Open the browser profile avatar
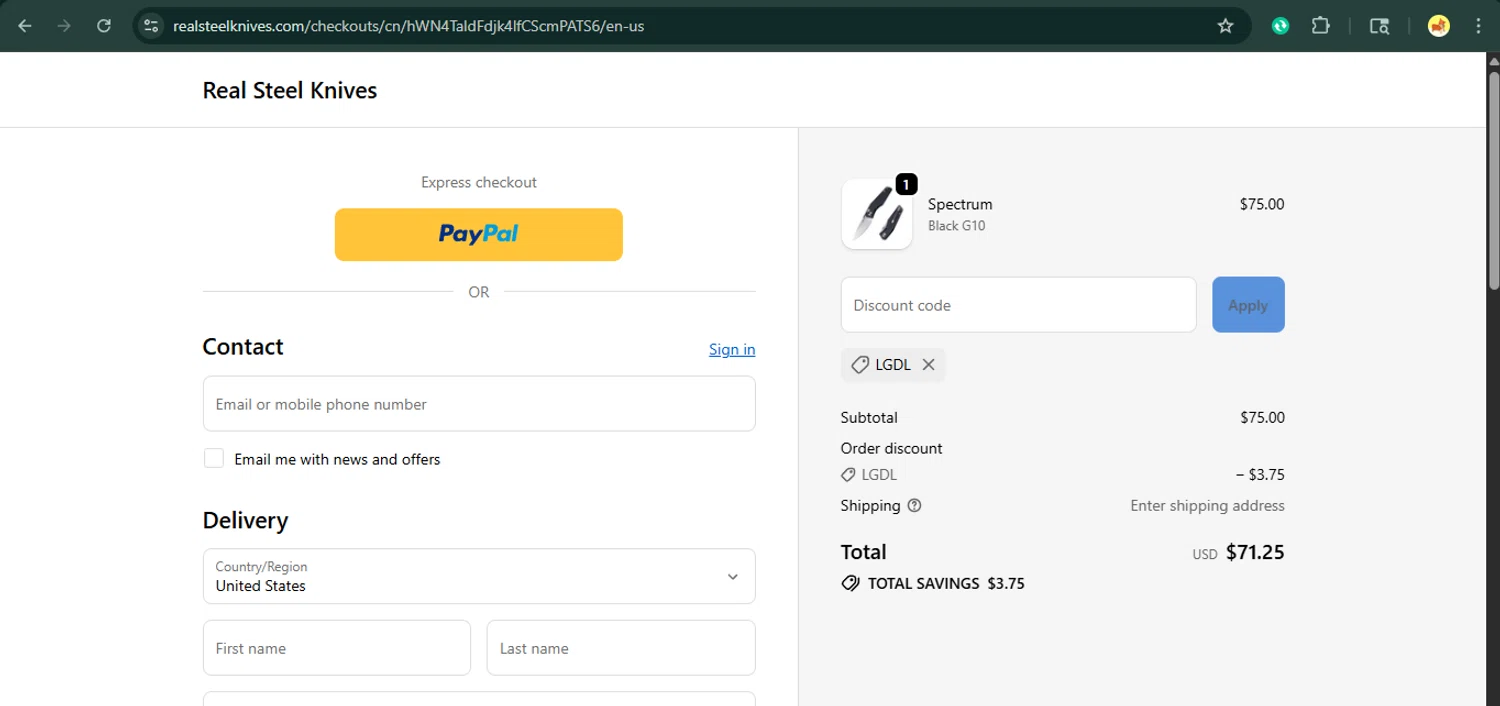Viewport: 1500px width, 706px height. pos(1439,26)
